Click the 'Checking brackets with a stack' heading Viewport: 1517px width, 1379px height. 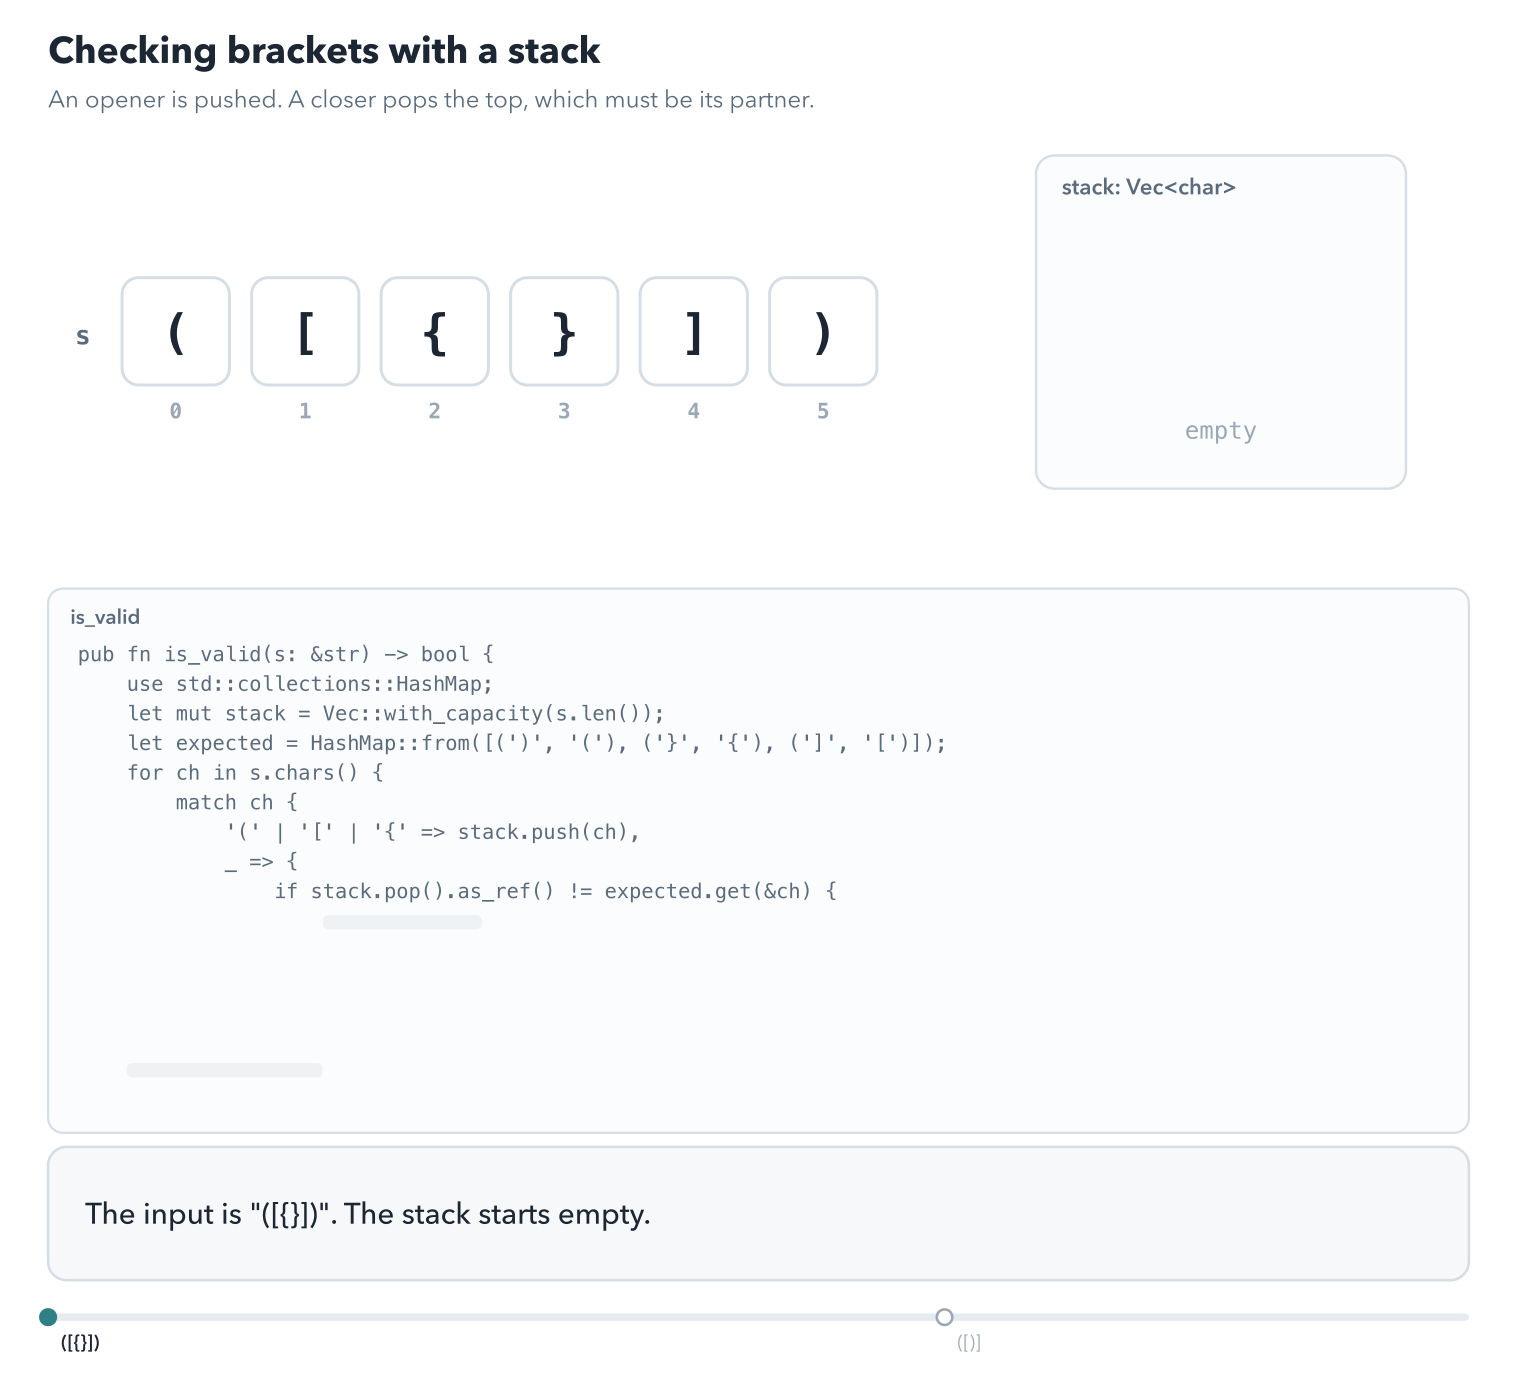[x=324, y=51]
